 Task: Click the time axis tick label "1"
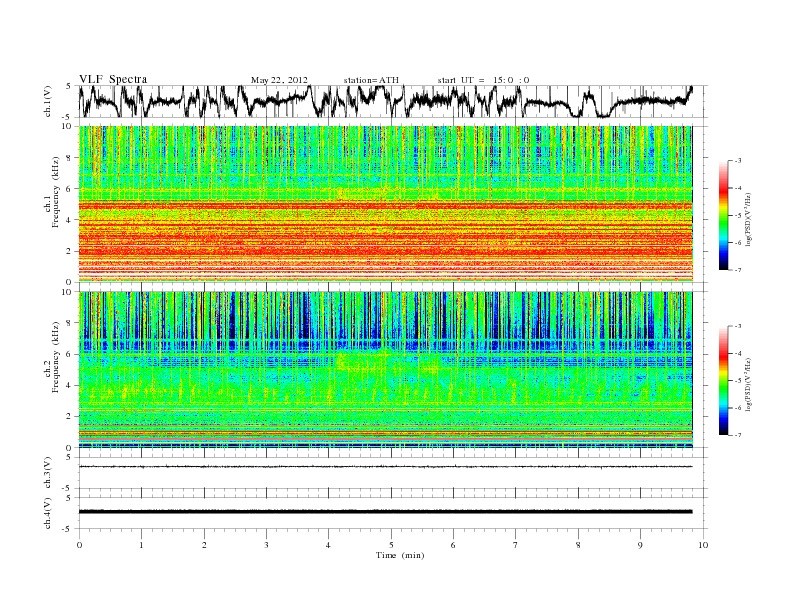(x=141, y=545)
